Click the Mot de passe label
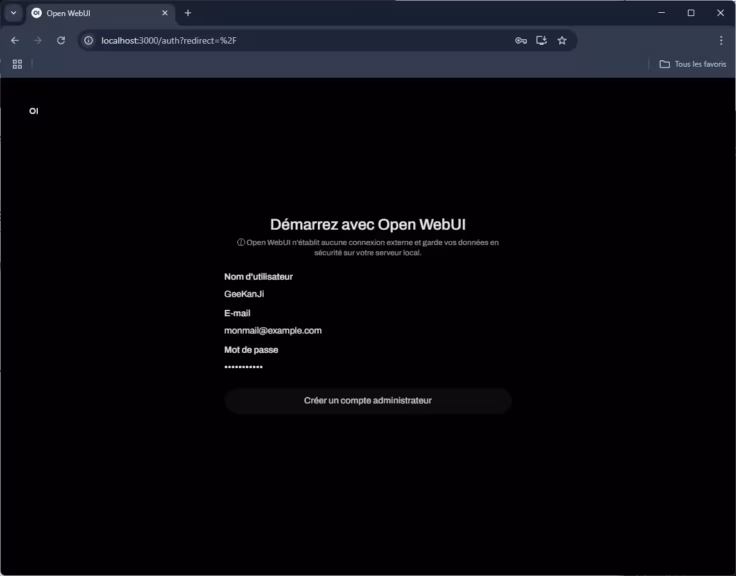The width and height of the screenshot is (736, 576). [x=251, y=350]
